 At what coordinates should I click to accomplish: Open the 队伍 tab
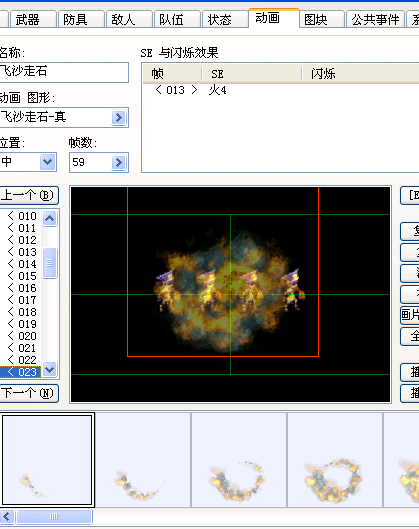(x=177, y=19)
